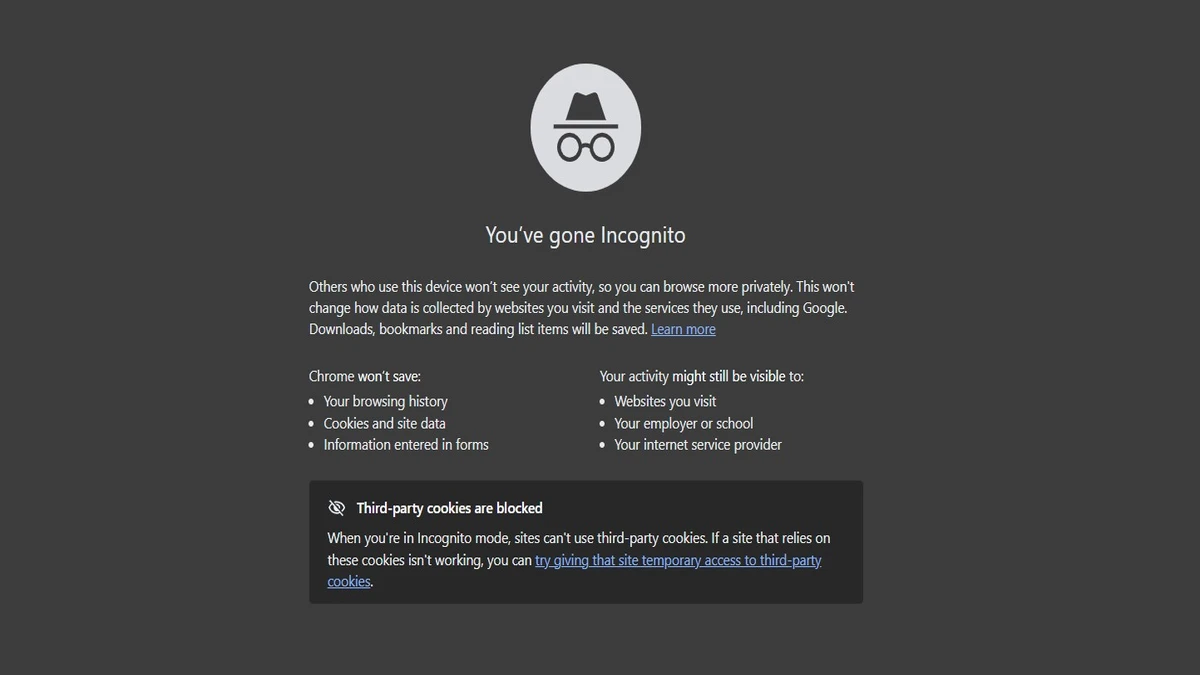Click the bullet beside Cookies and site data

tap(311, 423)
